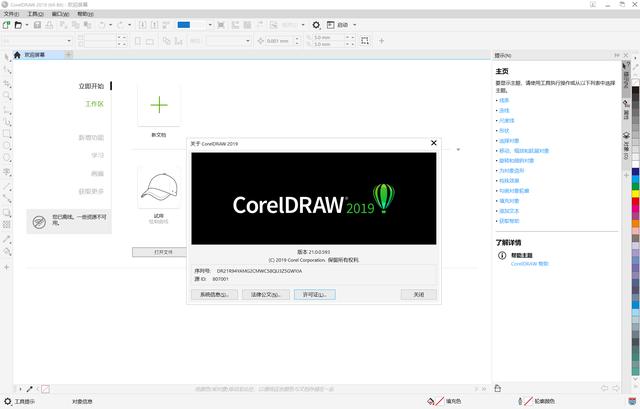
Task: Click the 法律公告 button in About dialog
Action: [266, 294]
